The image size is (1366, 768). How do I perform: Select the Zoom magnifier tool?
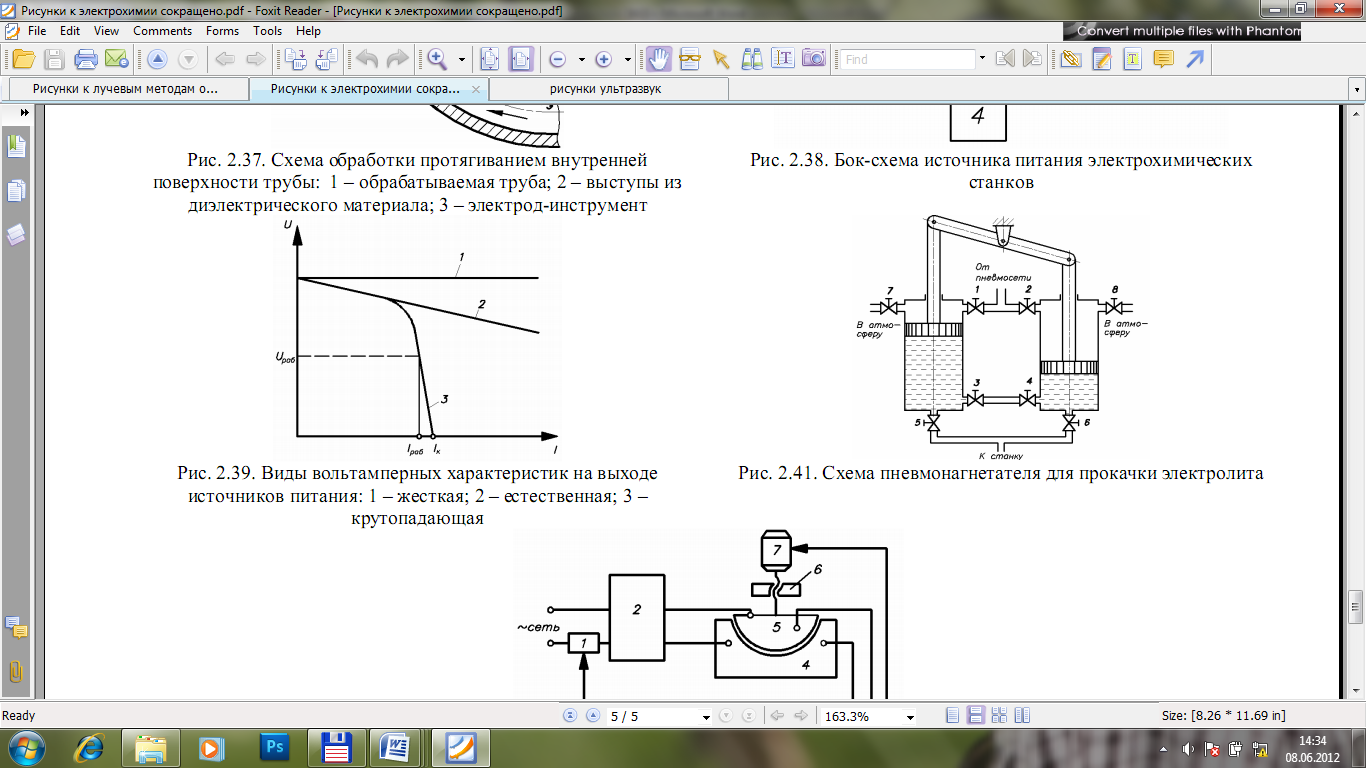point(437,59)
